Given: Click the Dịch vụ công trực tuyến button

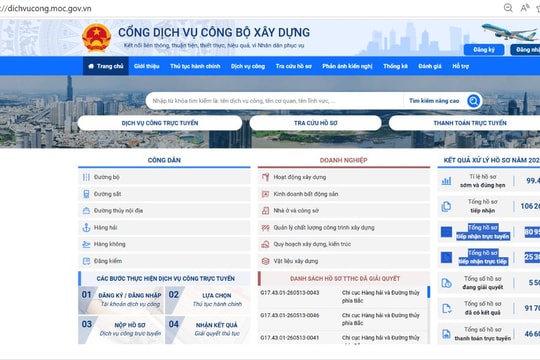Looking at the screenshot, I should [160, 123].
